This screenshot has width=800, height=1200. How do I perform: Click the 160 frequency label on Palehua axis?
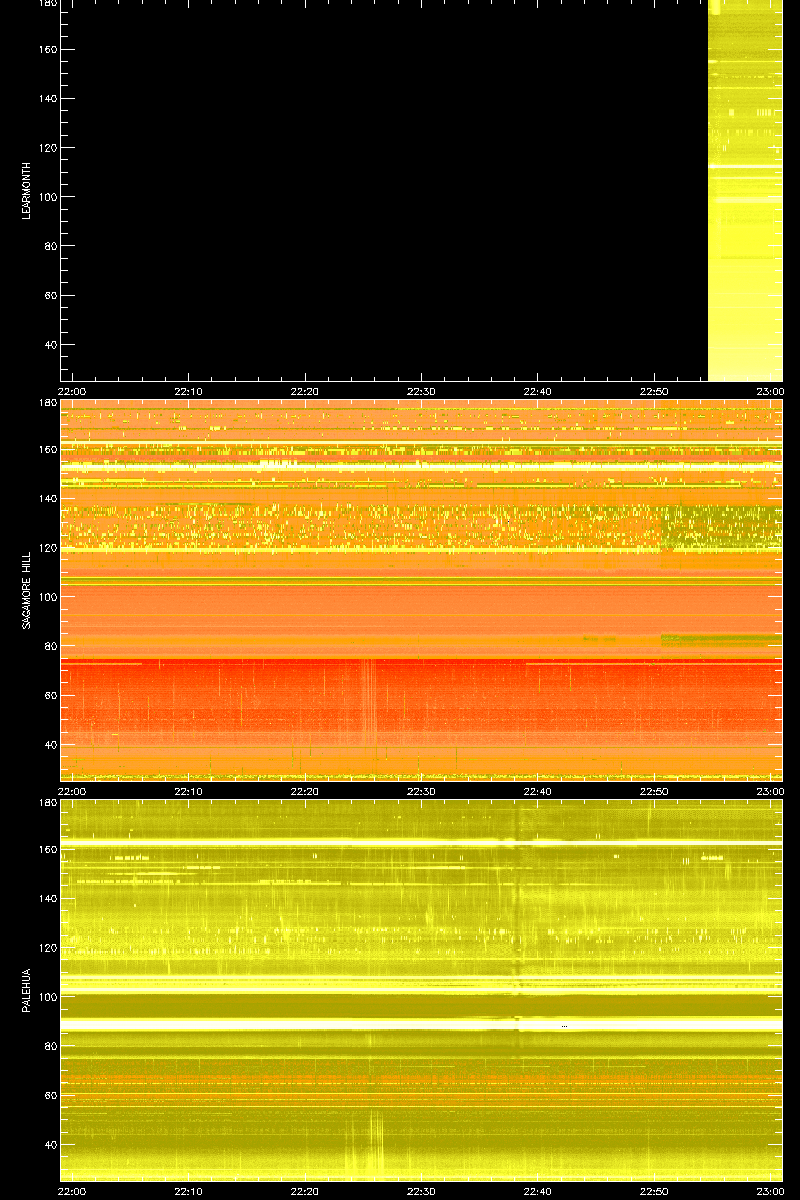coord(47,849)
